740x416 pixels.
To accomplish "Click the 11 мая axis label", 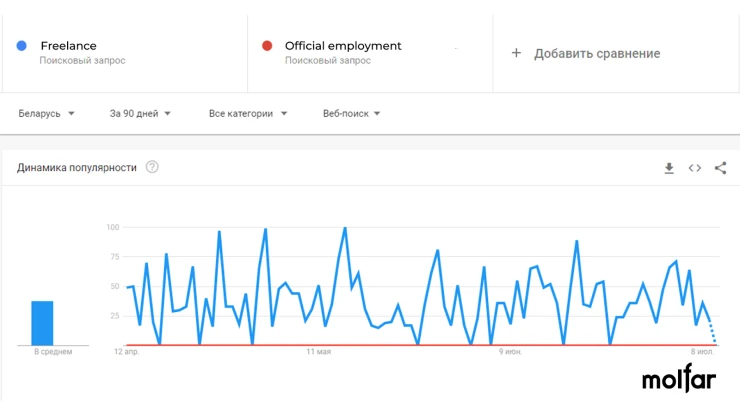I will [x=319, y=352].
